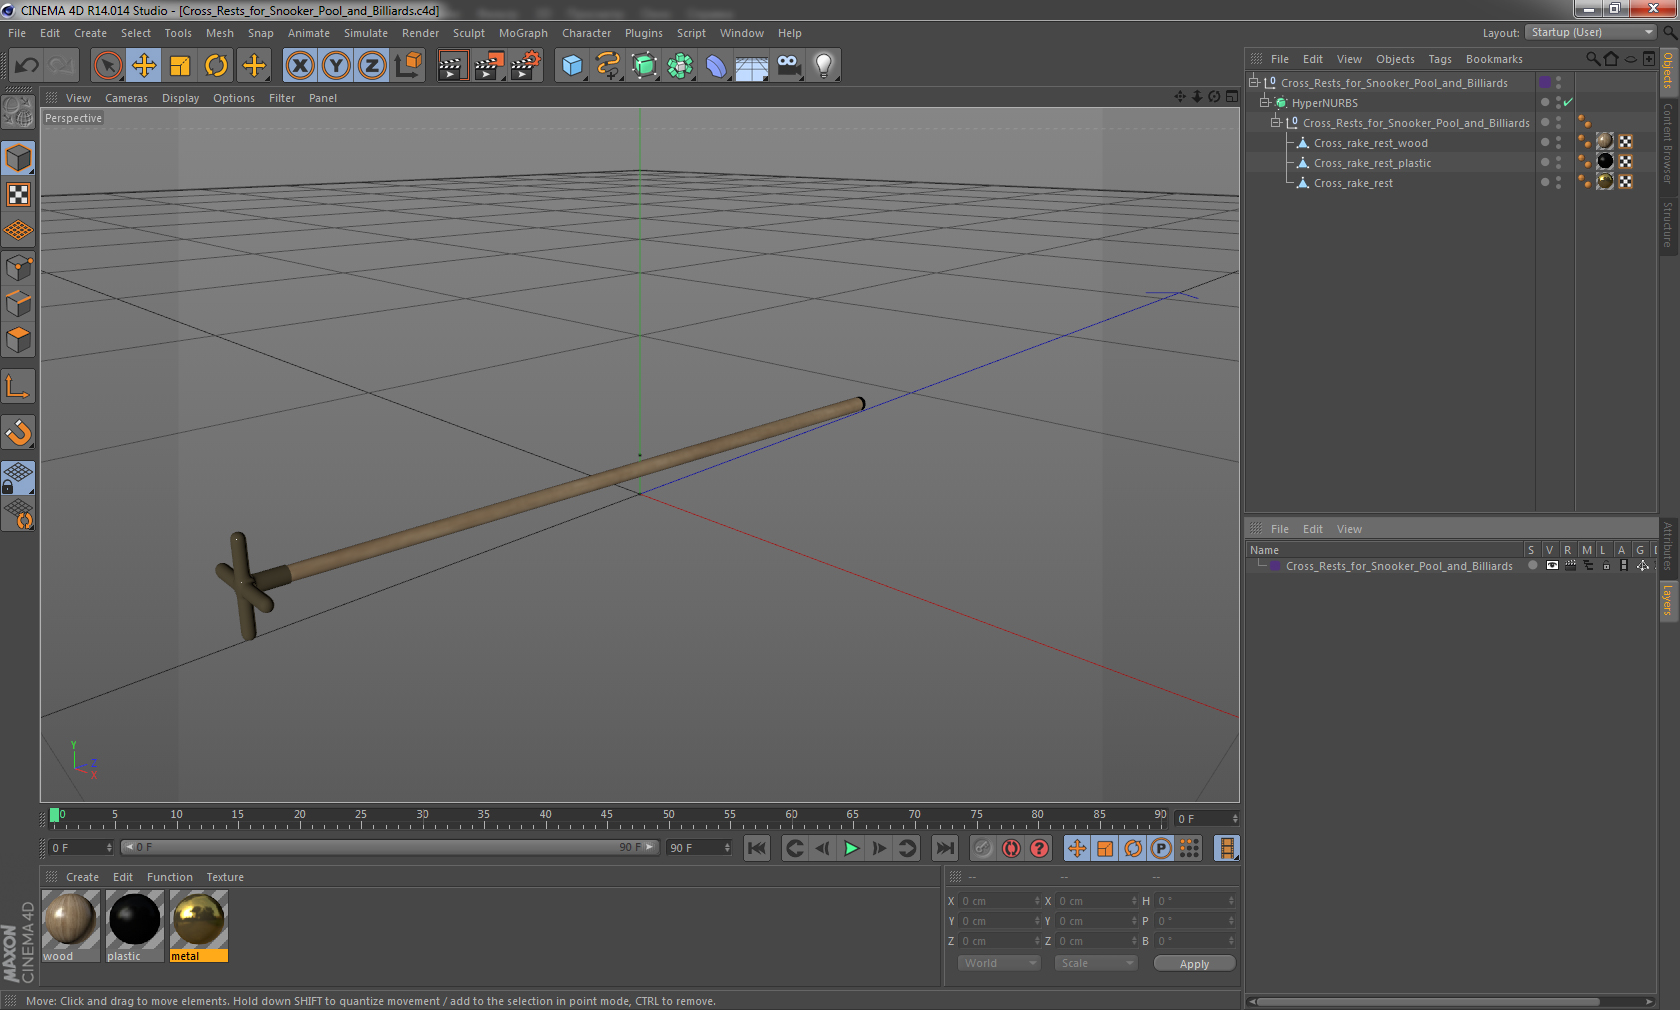Open the Layout dropdown Startup (User)
Viewport: 1680px width, 1010px height.
point(1591,32)
